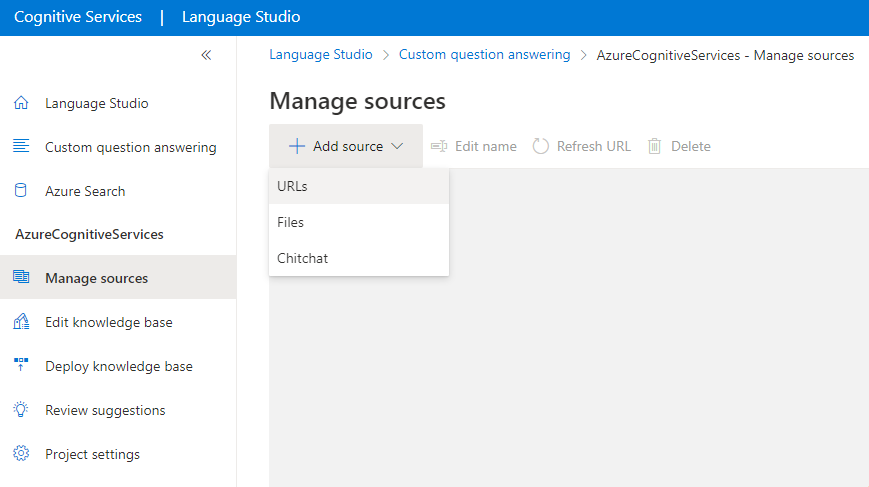Click the Refresh URL toolbar button
The image size is (869, 487).
(582, 146)
